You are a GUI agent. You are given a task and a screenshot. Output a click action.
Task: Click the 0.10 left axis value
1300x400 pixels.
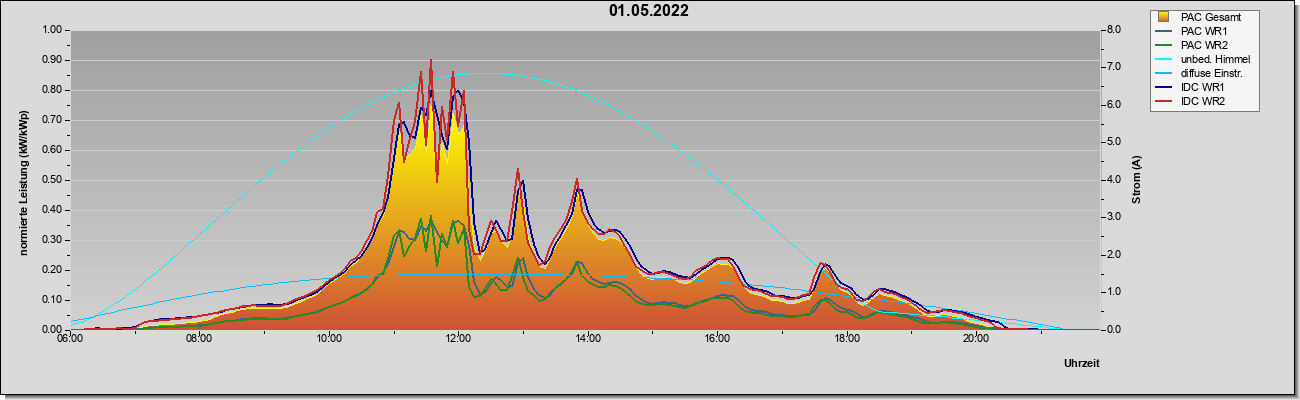(x=52, y=300)
